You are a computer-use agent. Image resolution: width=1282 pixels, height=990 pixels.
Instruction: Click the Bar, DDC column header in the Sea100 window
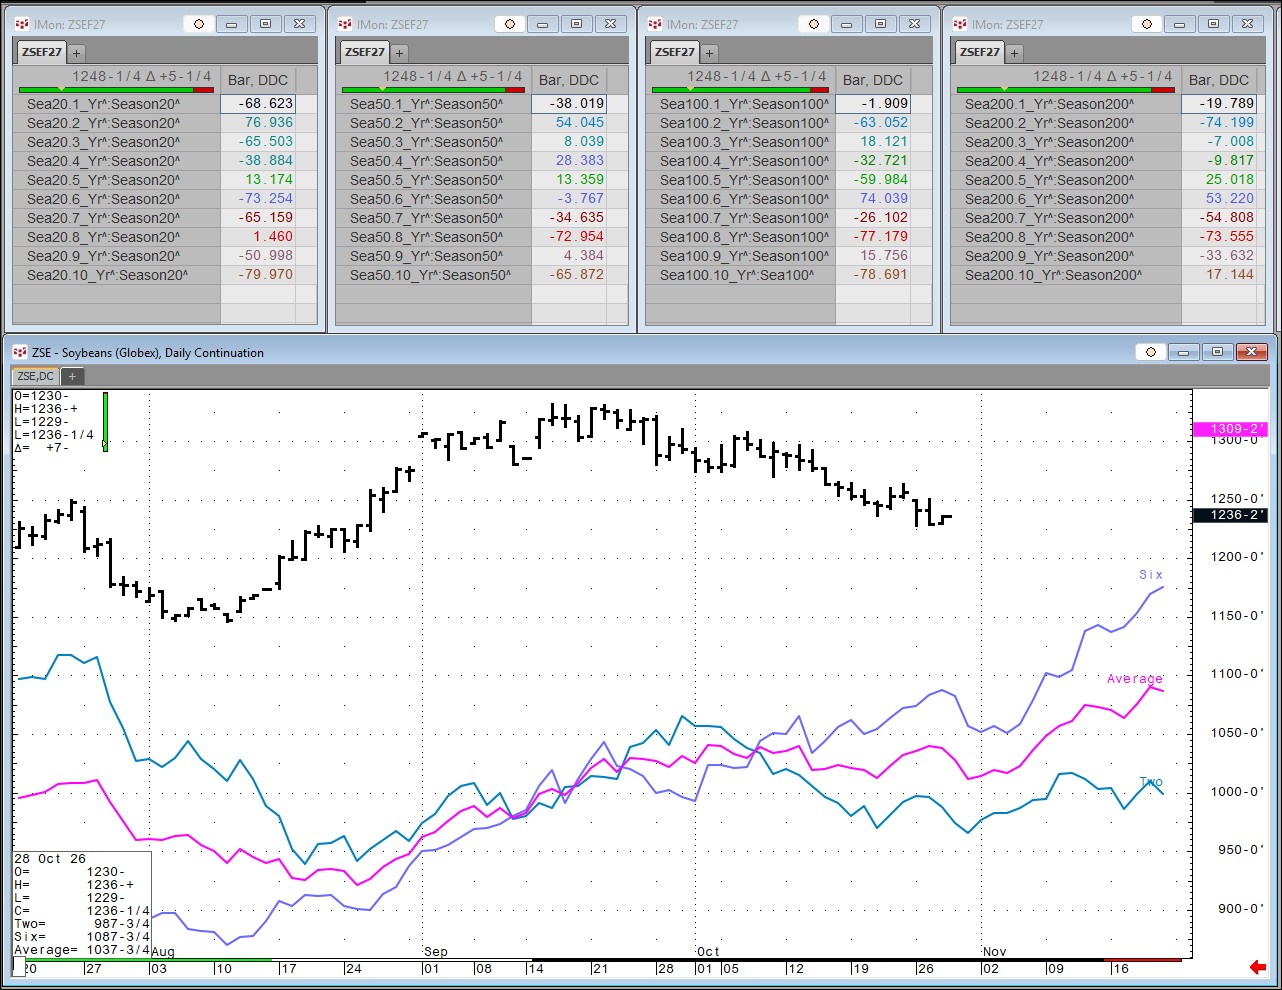tap(873, 80)
